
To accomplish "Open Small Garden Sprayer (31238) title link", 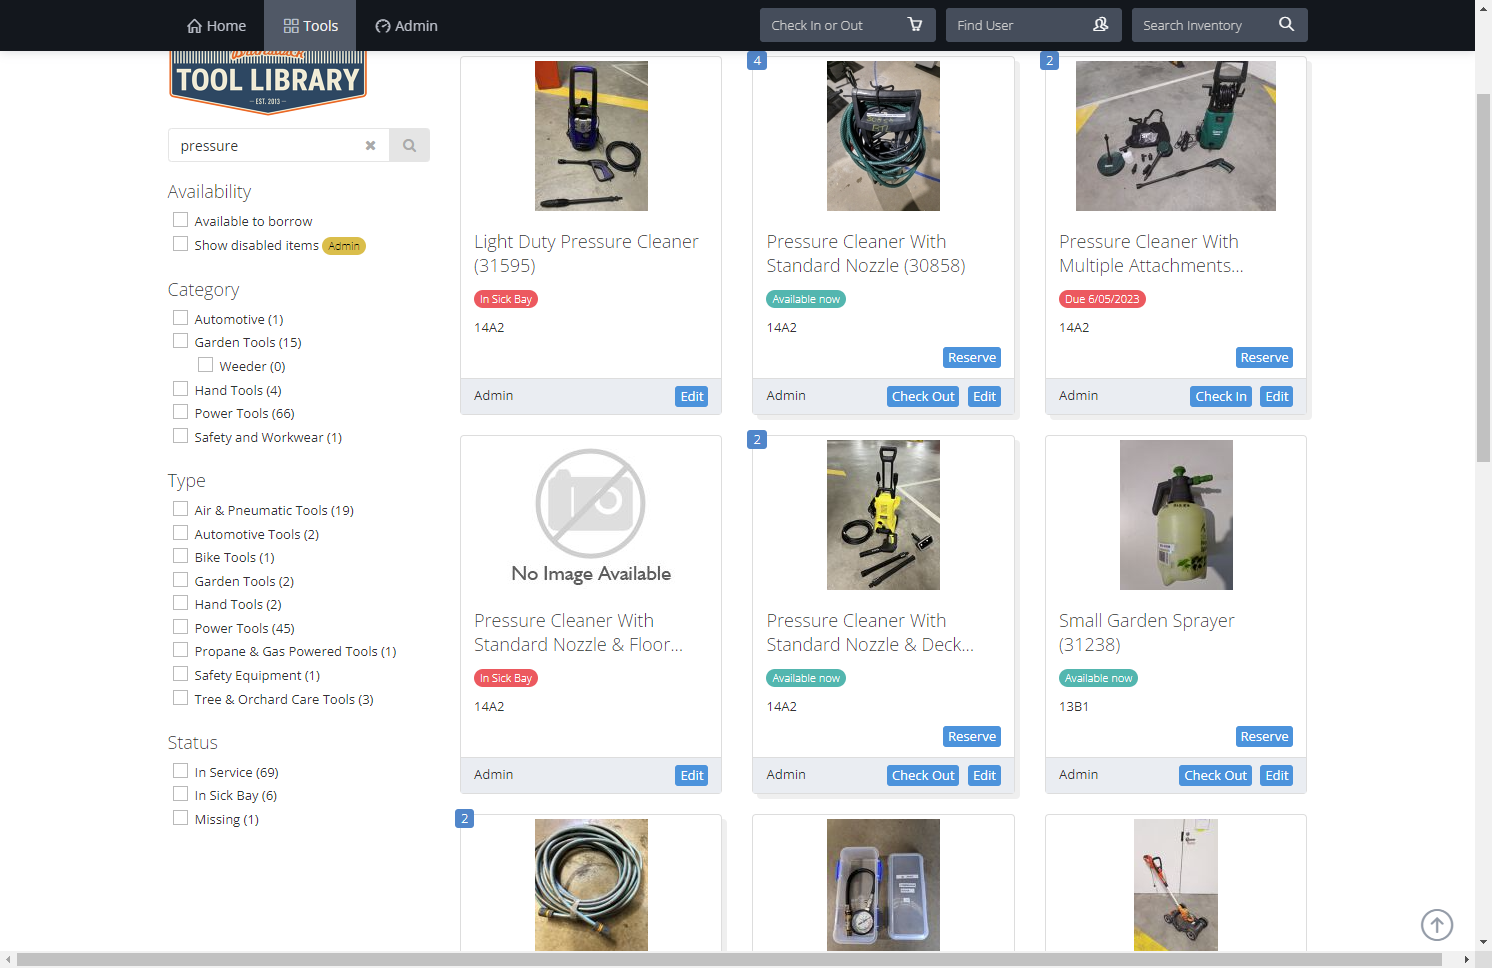I will (x=1147, y=633).
